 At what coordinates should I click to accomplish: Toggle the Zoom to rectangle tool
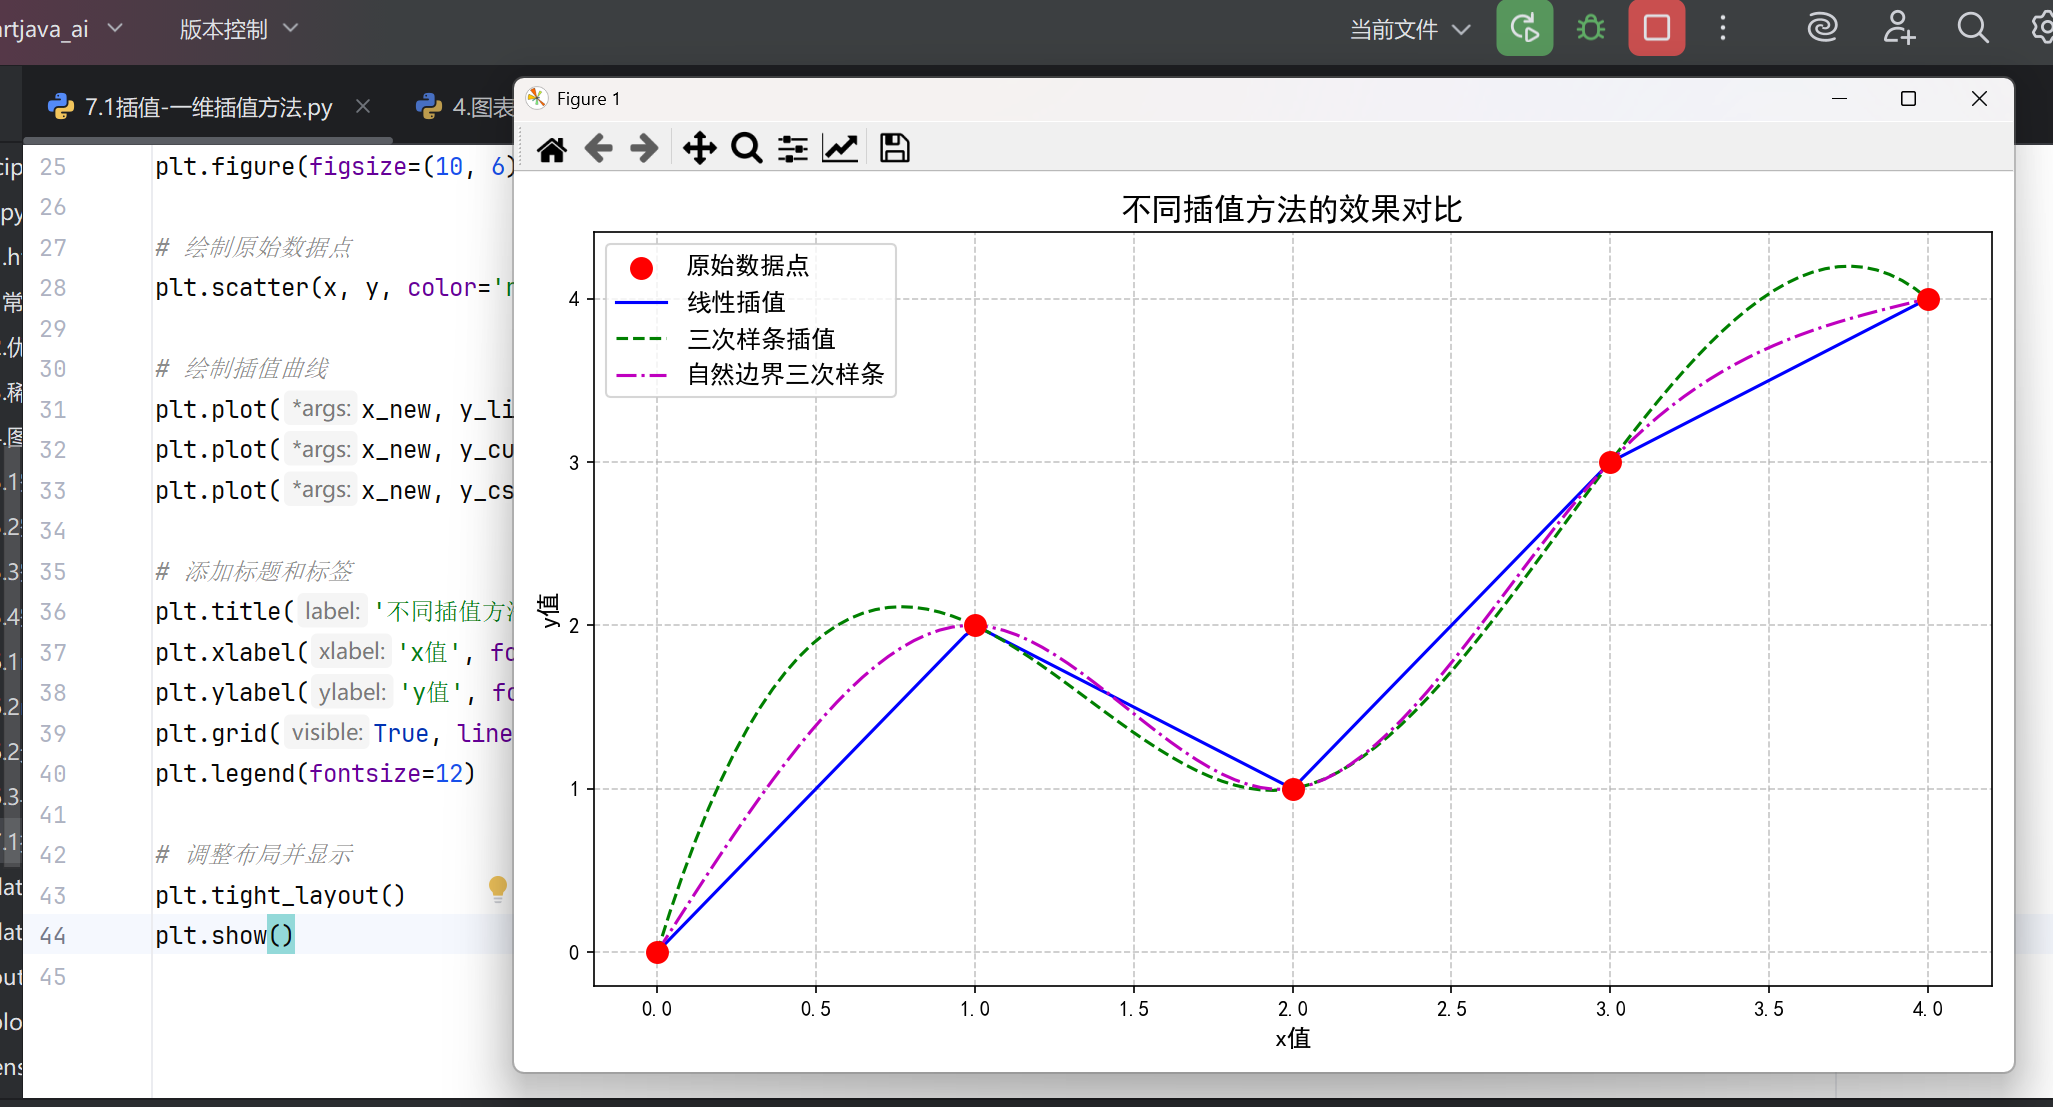pyautogui.click(x=746, y=149)
